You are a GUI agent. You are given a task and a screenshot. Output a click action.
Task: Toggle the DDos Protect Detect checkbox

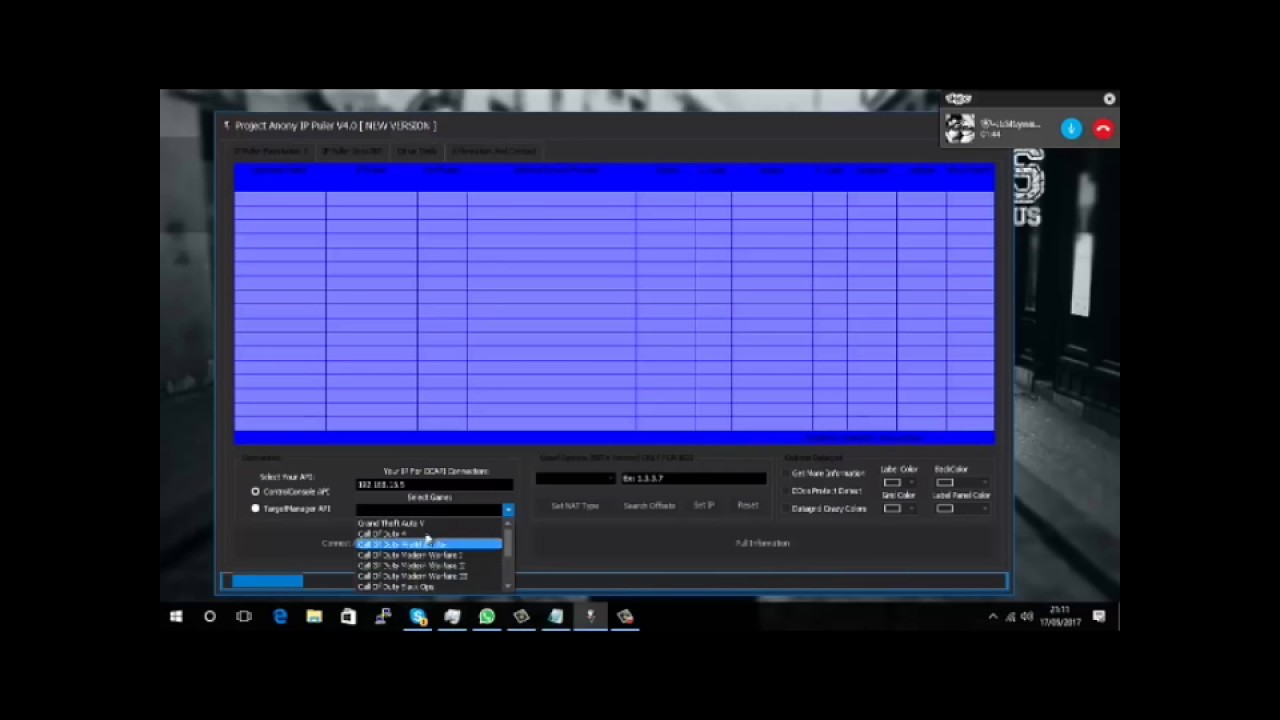coord(785,491)
